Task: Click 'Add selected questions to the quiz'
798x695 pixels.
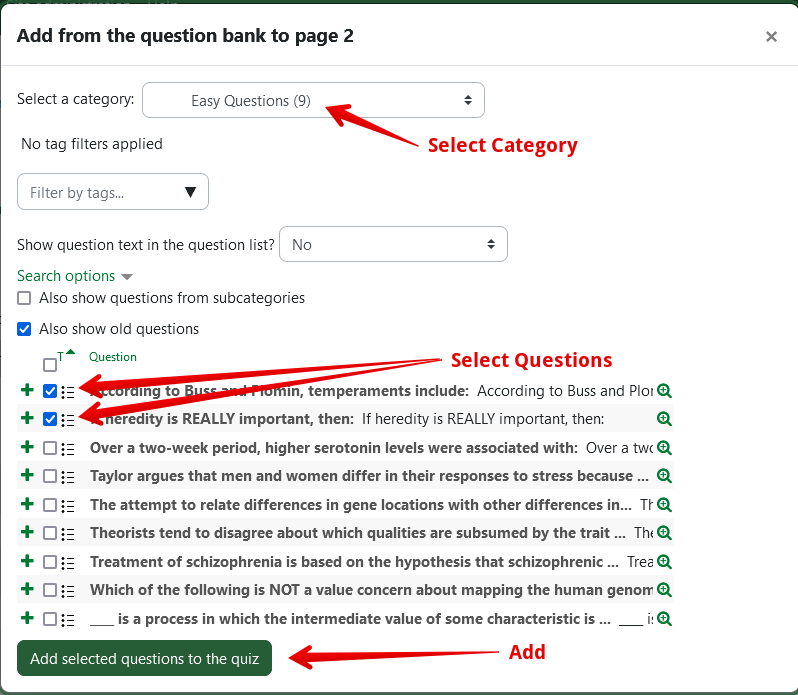Action: pyautogui.click(x=144, y=658)
